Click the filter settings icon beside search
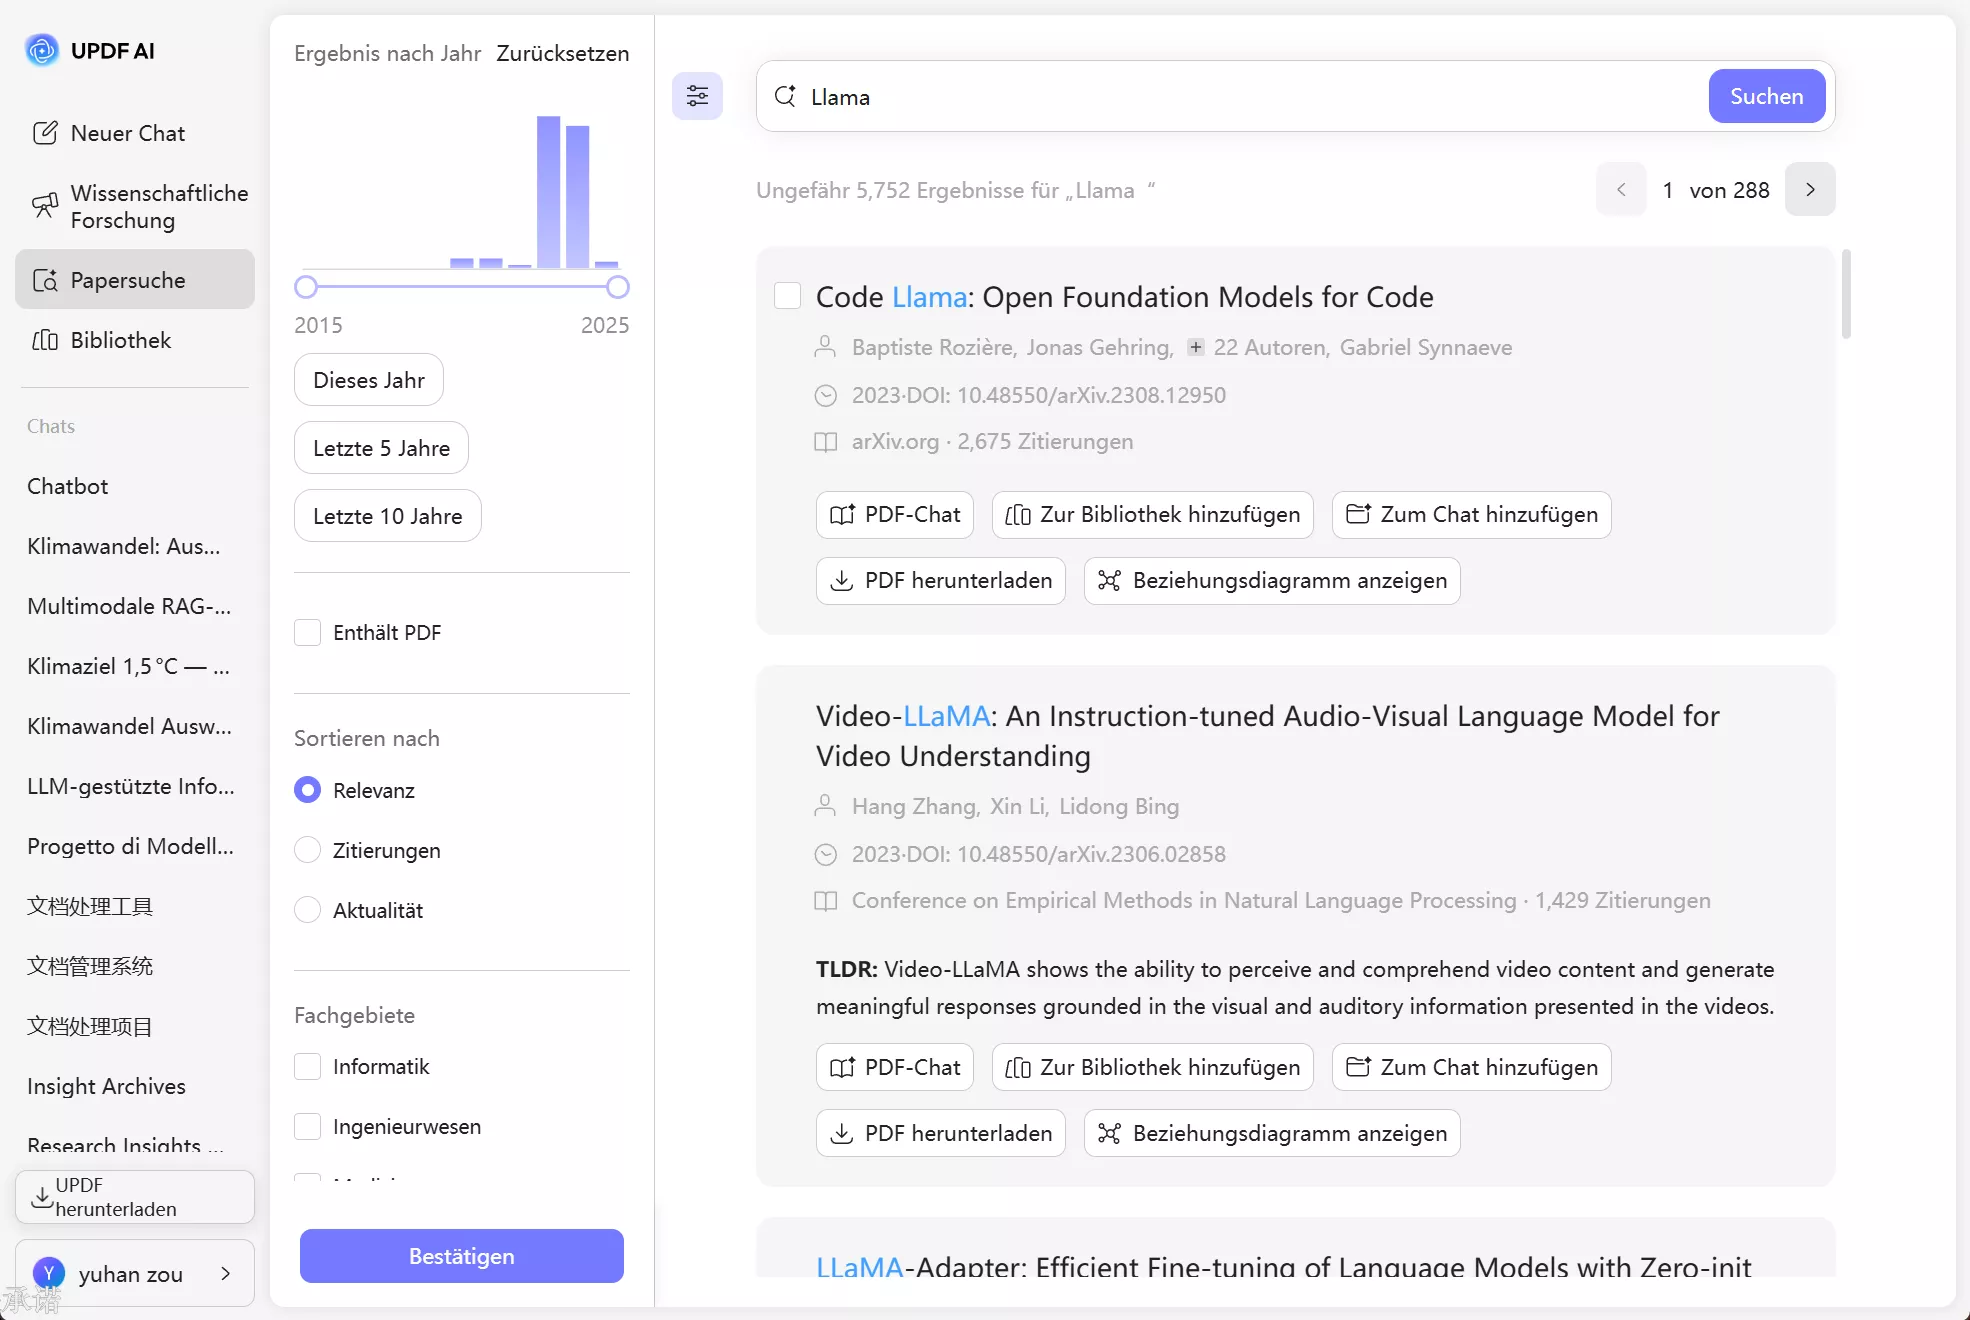1970x1320 pixels. [697, 96]
